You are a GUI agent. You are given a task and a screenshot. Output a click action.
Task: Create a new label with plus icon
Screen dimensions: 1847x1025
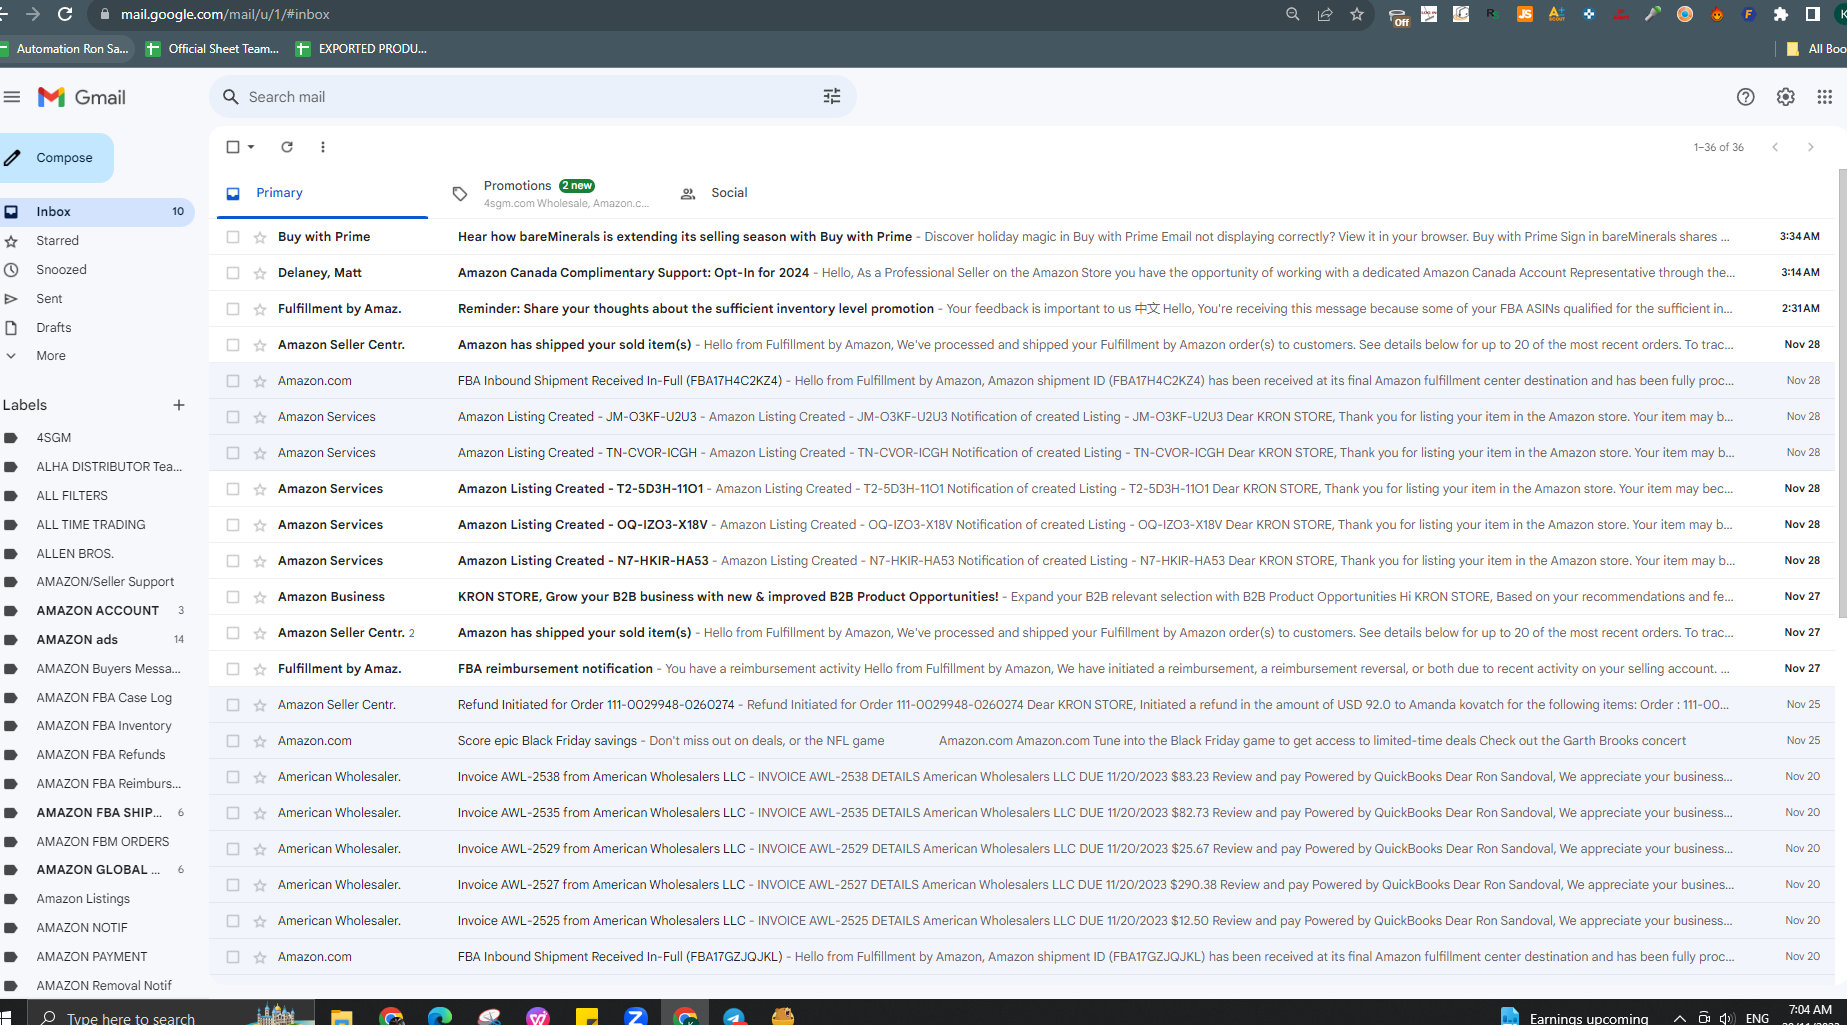(x=179, y=405)
